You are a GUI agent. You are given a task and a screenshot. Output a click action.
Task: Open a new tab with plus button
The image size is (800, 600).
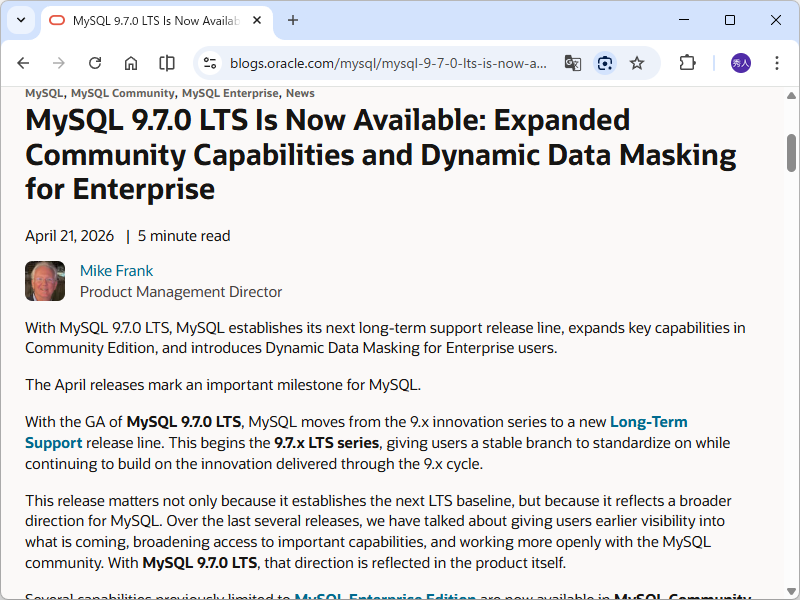coord(293,20)
